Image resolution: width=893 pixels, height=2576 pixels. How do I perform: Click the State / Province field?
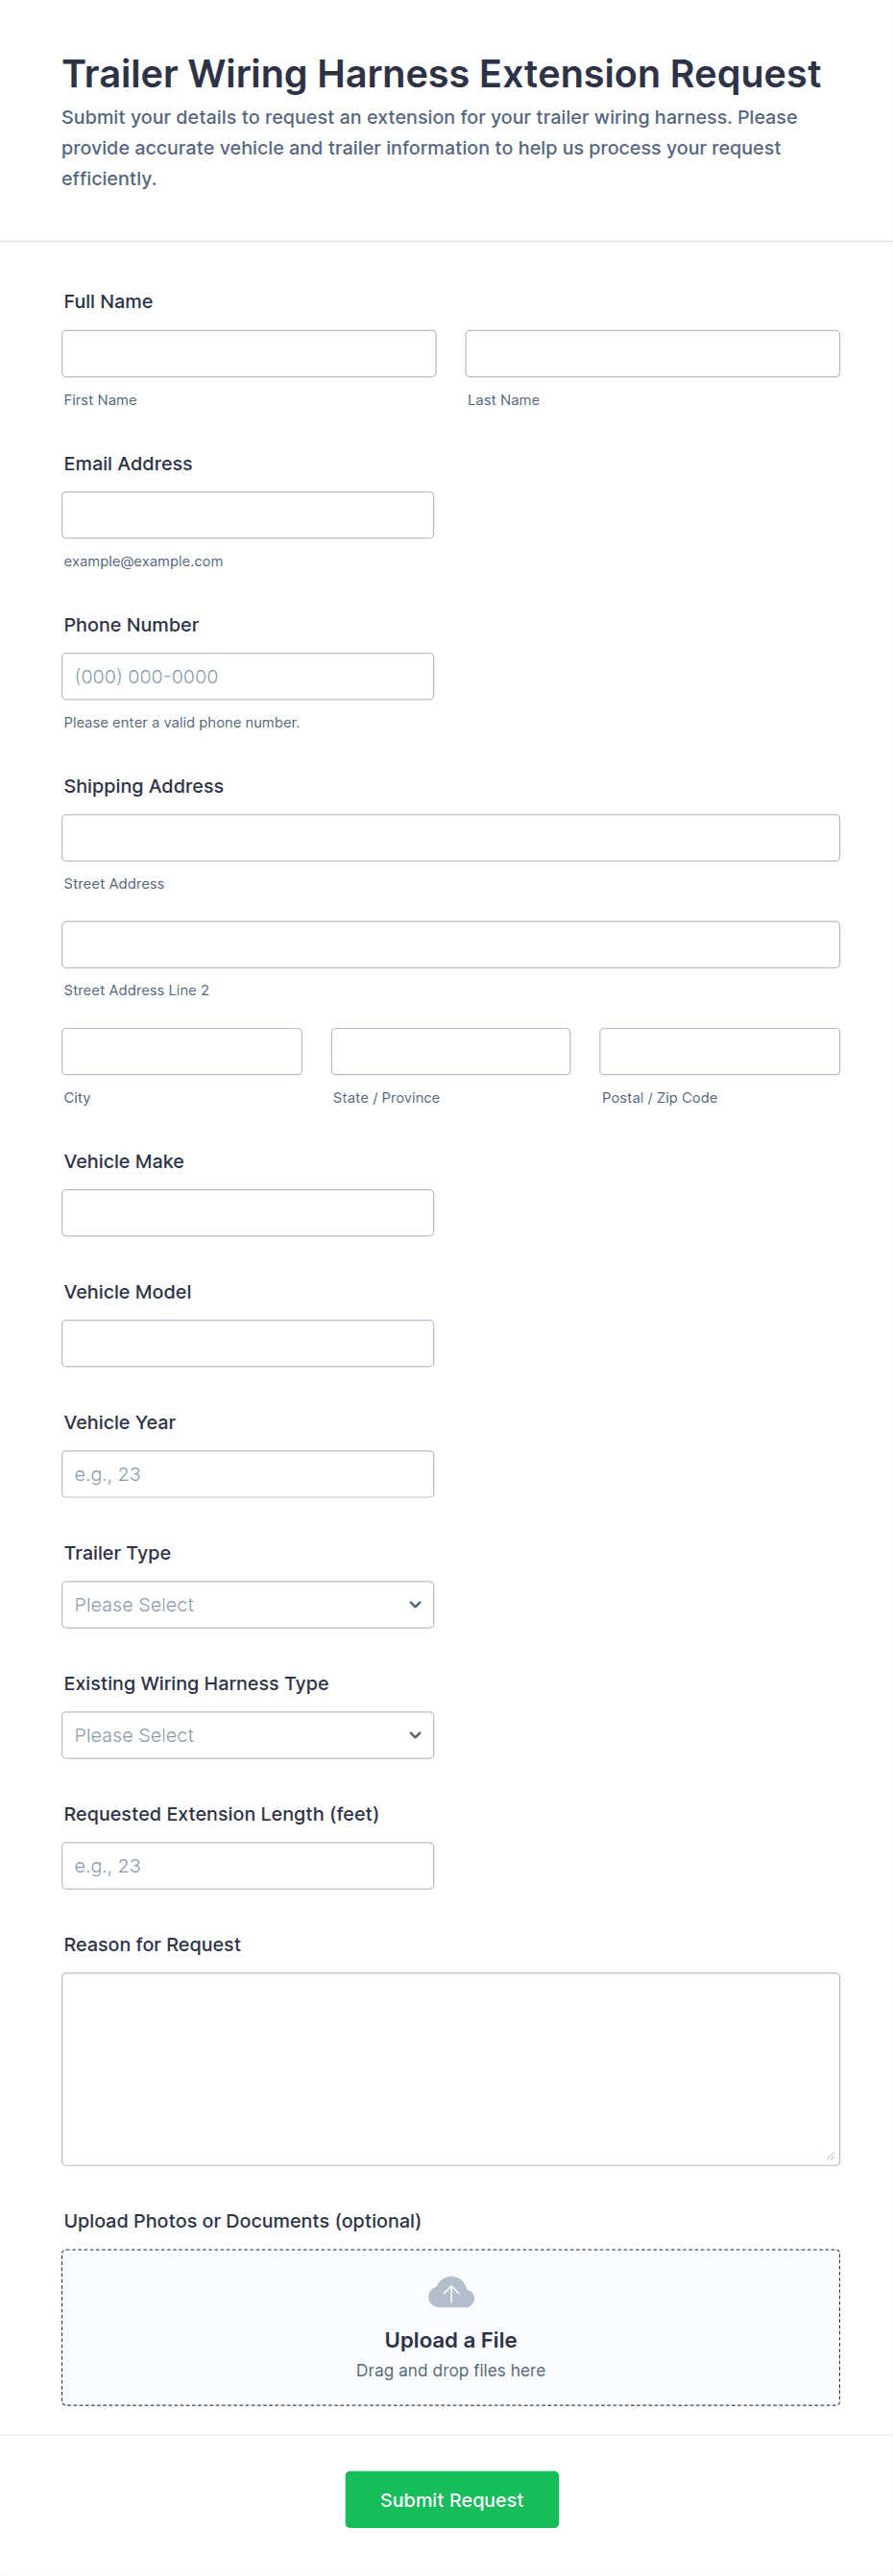[450, 1051]
